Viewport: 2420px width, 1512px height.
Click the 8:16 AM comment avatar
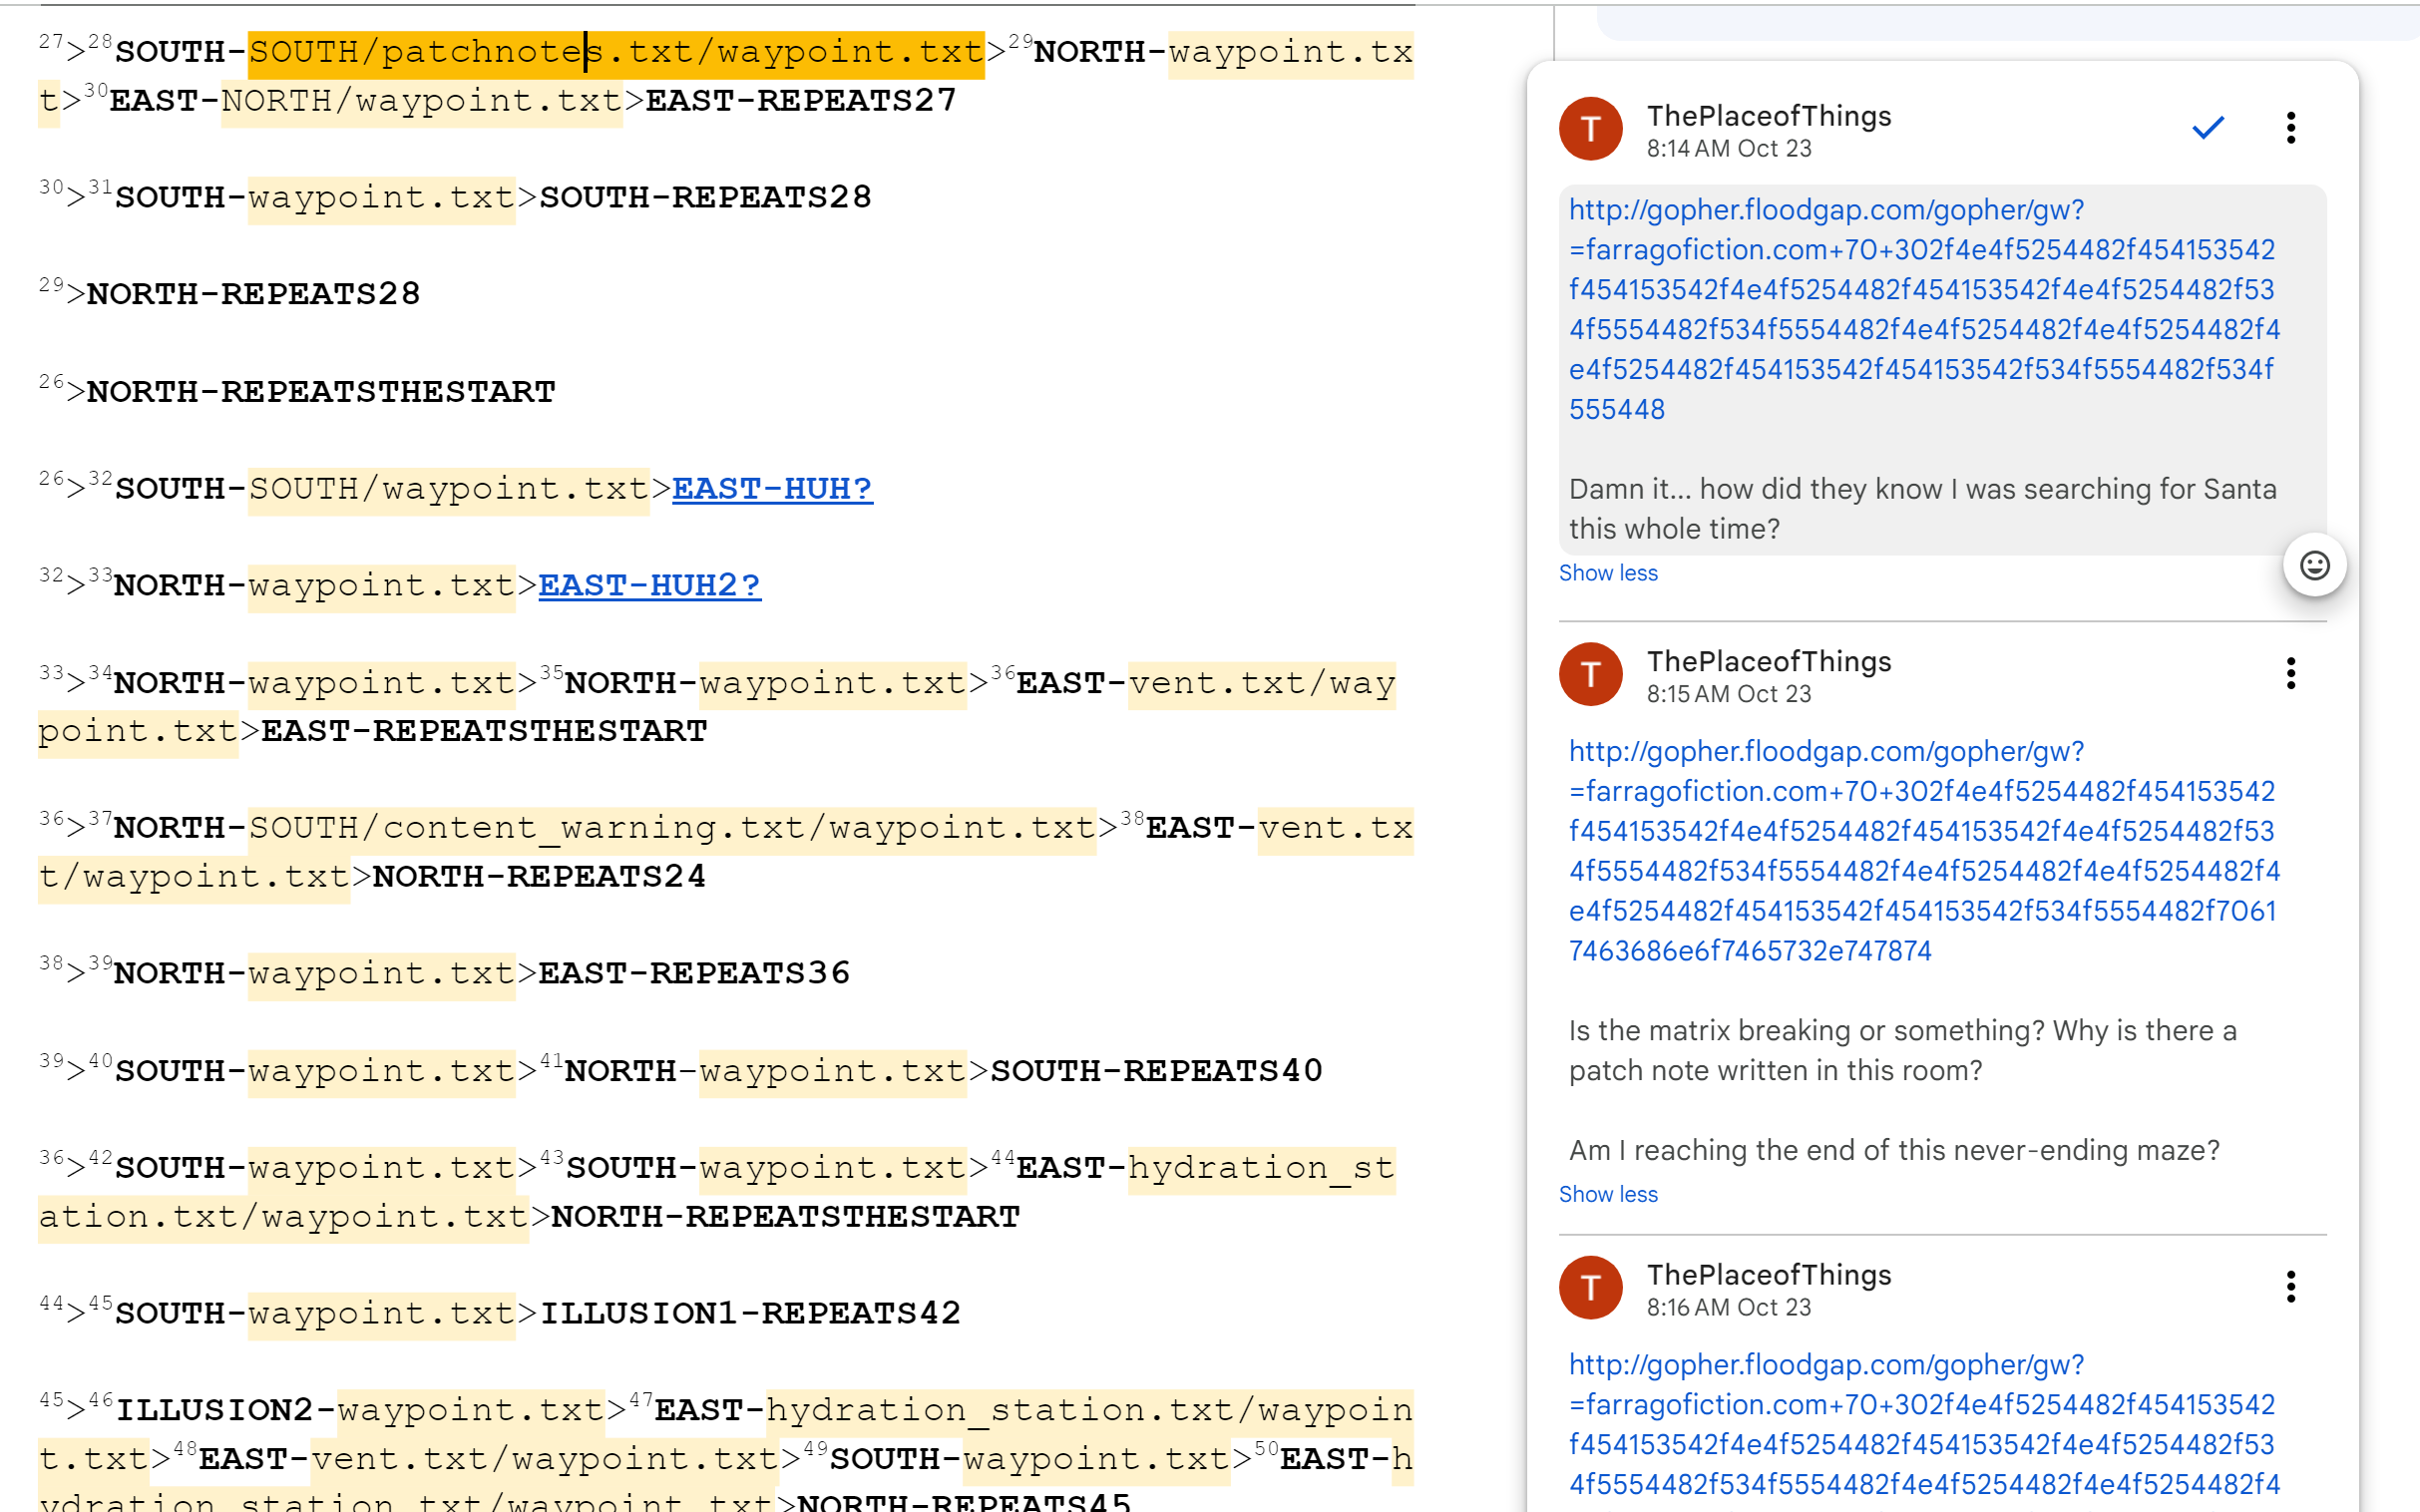1590,1287
